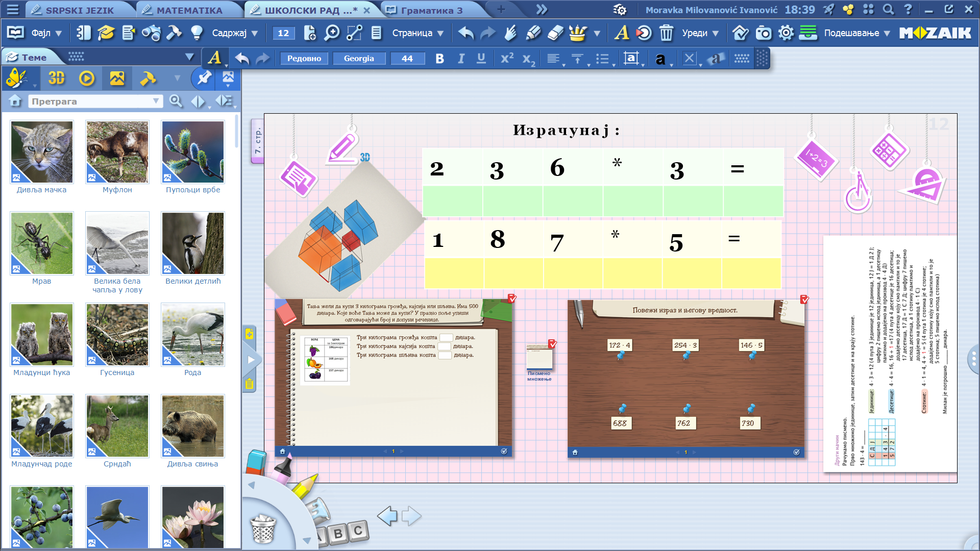Switch to the Граматика 3 tab
This screenshot has width=980, height=551.
pyautogui.click(x=431, y=10)
